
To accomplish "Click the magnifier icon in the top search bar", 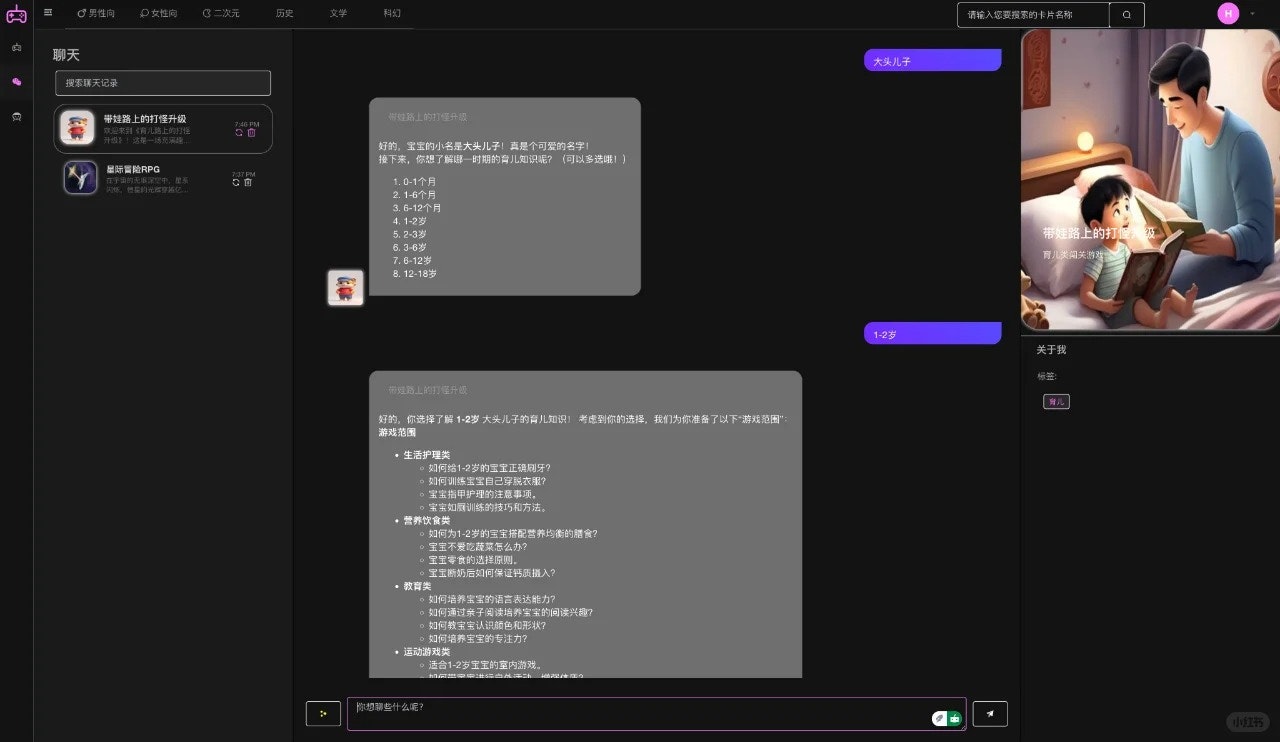I will [1127, 15].
